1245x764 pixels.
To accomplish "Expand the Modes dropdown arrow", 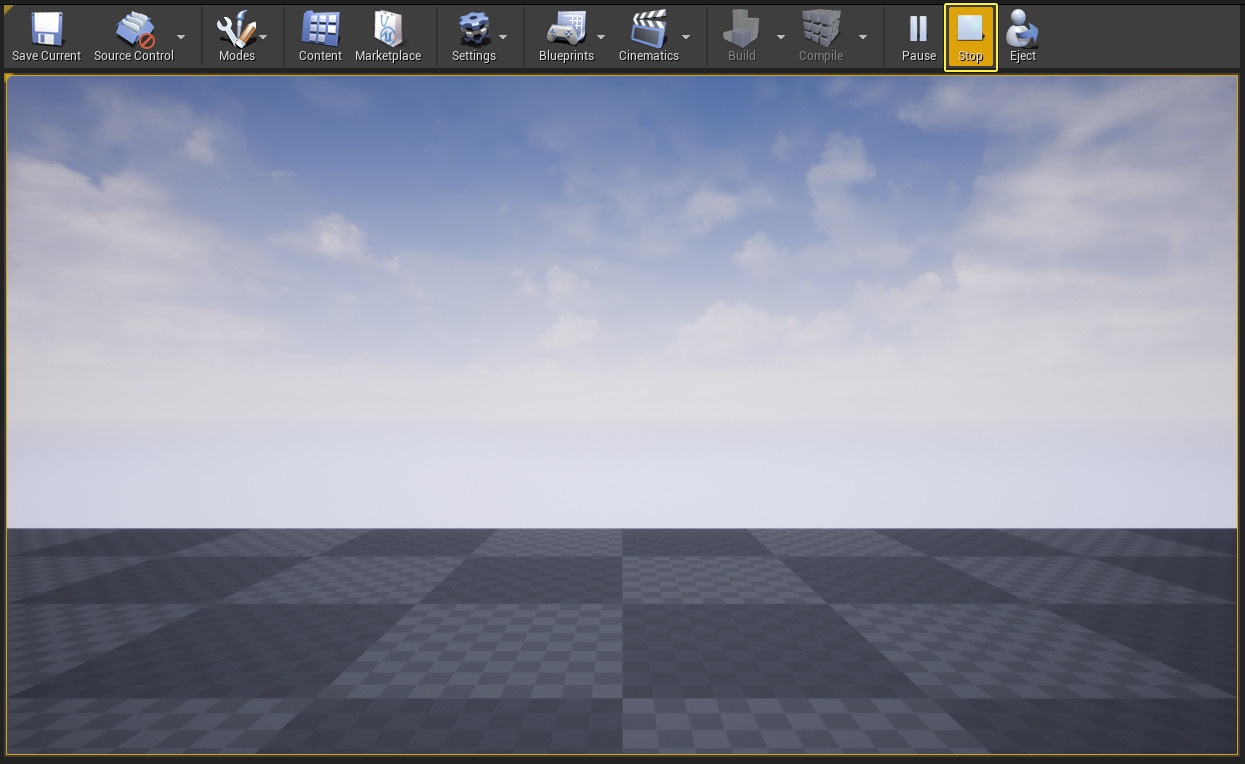I will click(263, 37).
